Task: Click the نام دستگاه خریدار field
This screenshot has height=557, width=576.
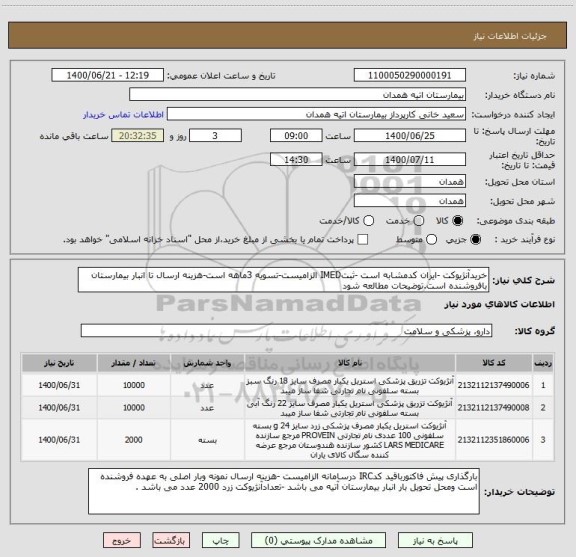Action: 298,95
